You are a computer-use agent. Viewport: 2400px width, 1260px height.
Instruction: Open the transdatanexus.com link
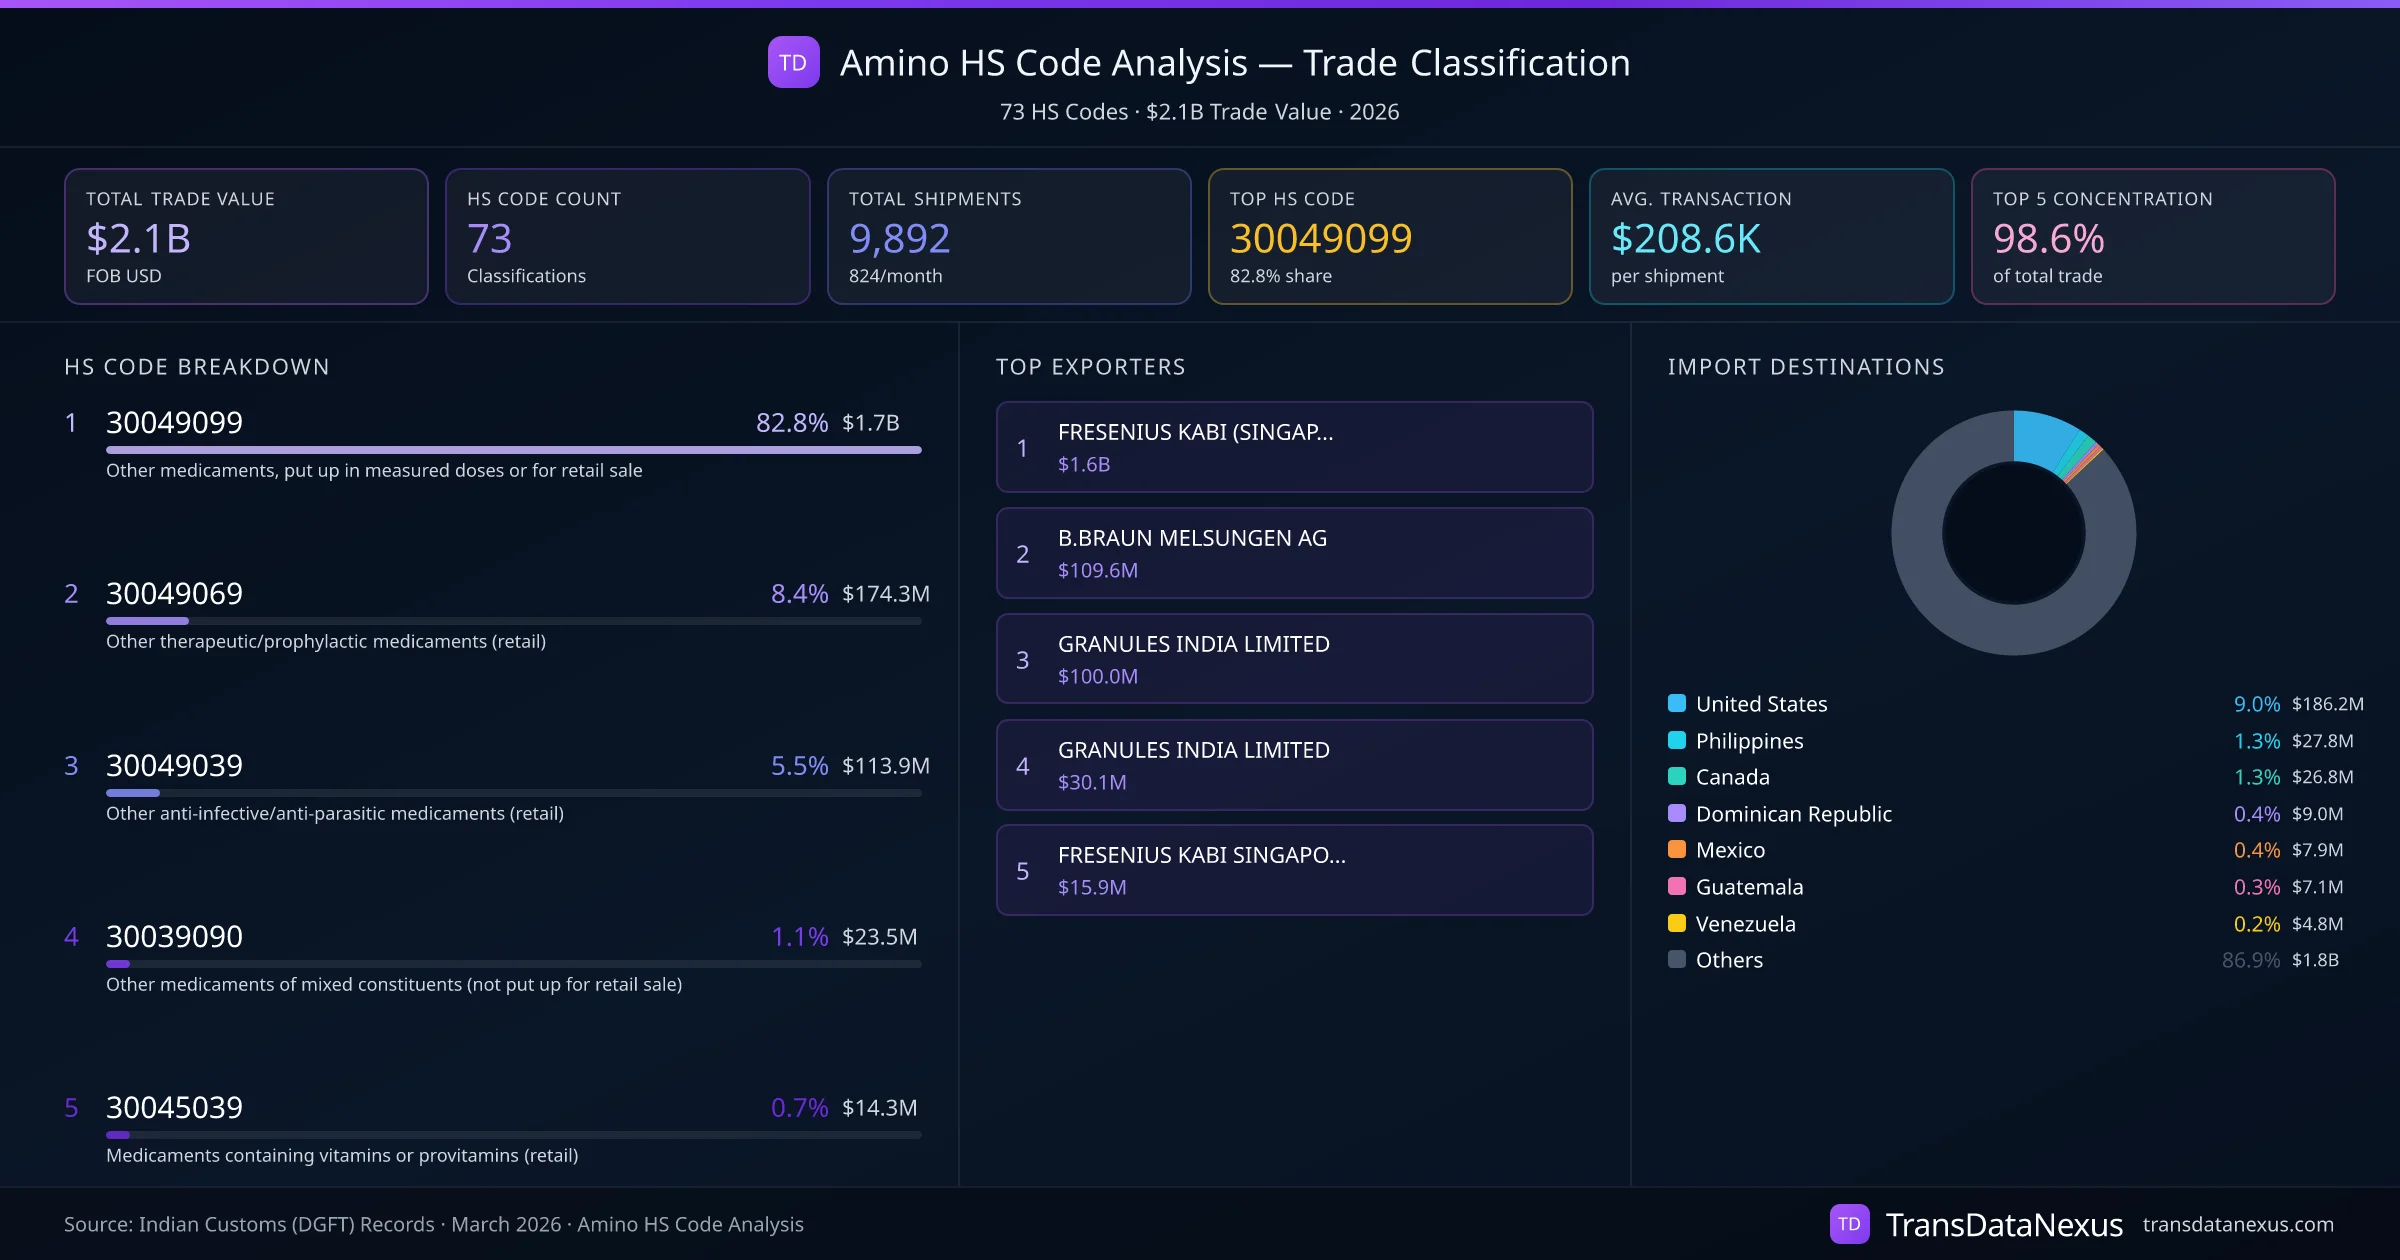tap(2237, 1224)
